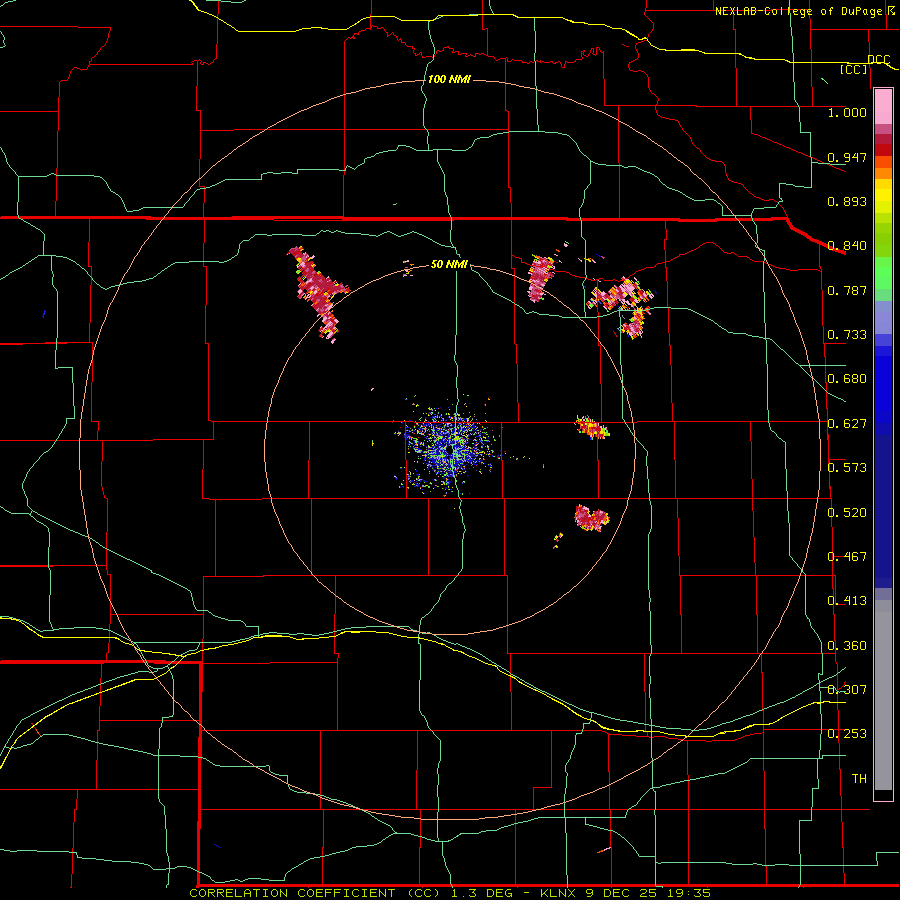Viewport: 900px width, 900px height.
Task: Click the 0.253 legend value
Action: pyautogui.click(x=847, y=734)
